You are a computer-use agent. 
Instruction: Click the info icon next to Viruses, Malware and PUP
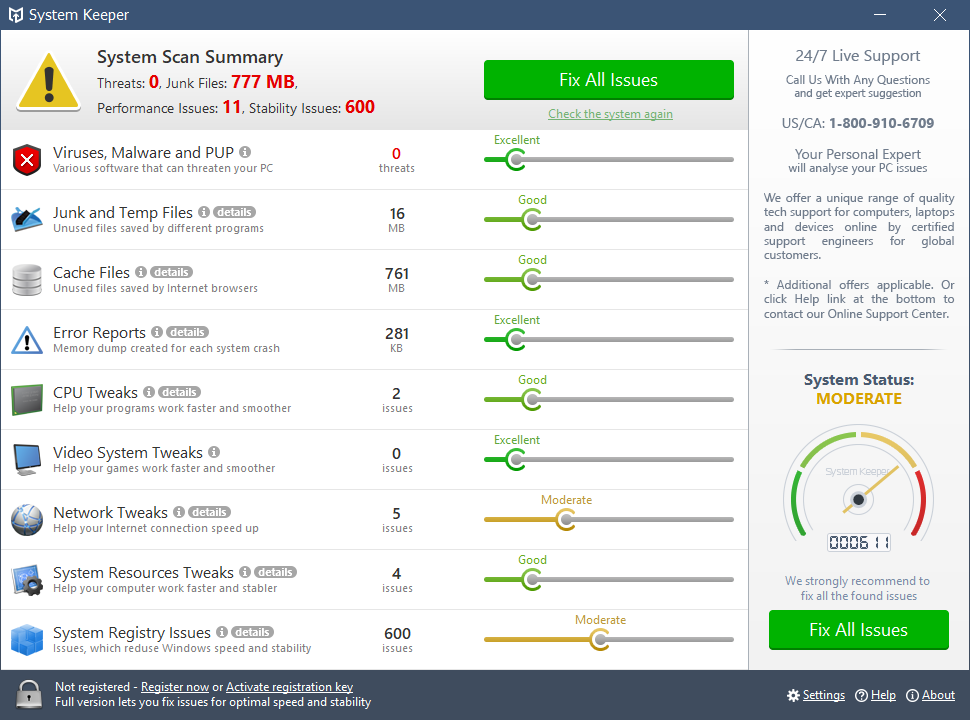pos(245,152)
